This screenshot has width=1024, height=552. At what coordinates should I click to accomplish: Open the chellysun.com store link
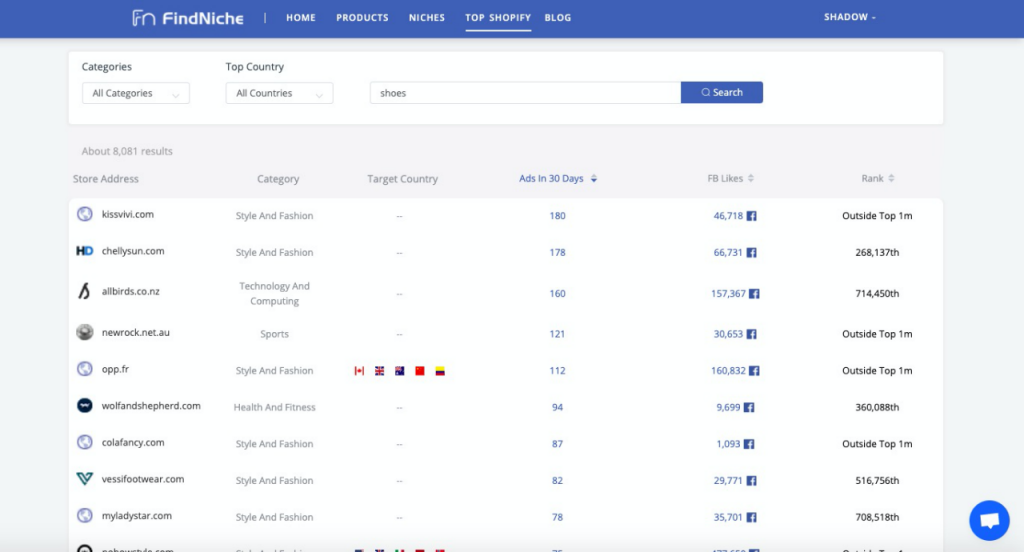point(133,251)
